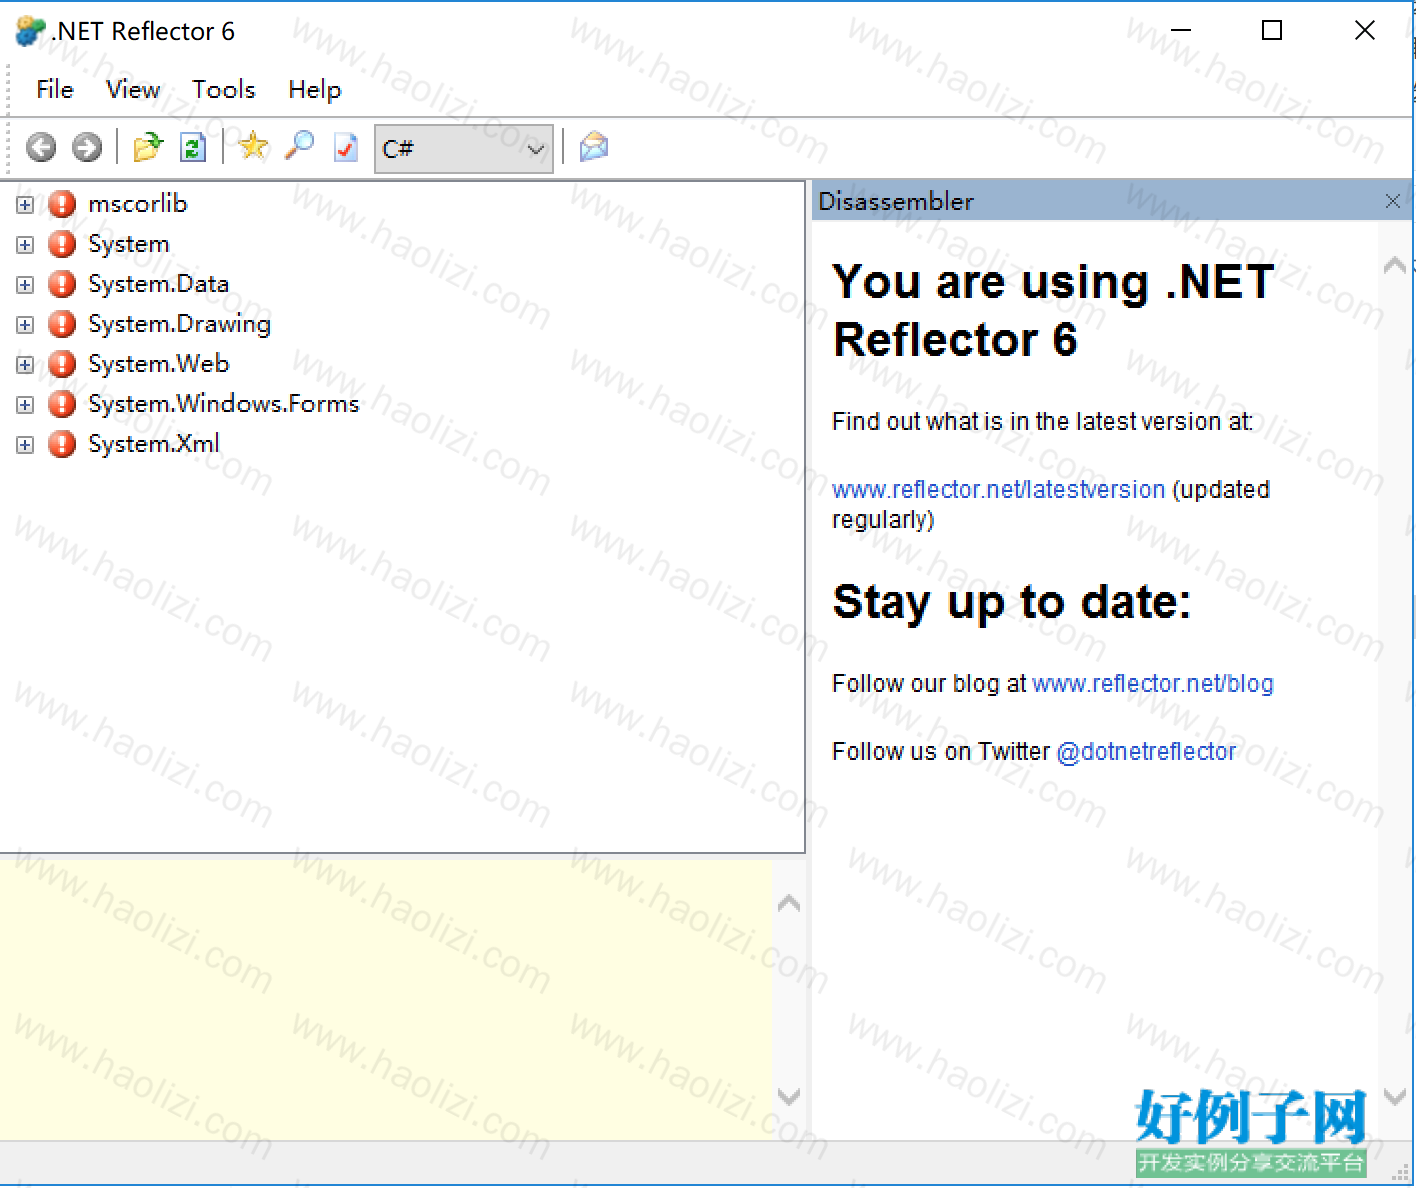Click the yellow info pane scroll-down arrow
Screen dimensions: 1416x1188
(x=789, y=1097)
